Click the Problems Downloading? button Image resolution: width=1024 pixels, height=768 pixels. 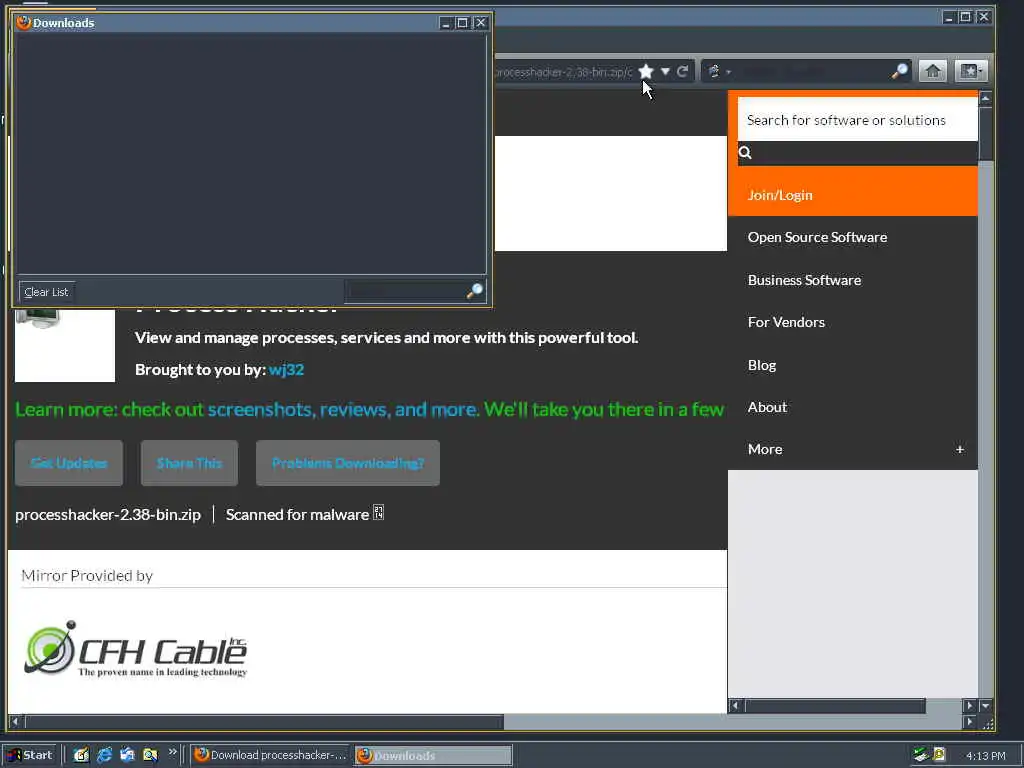(x=348, y=463)
